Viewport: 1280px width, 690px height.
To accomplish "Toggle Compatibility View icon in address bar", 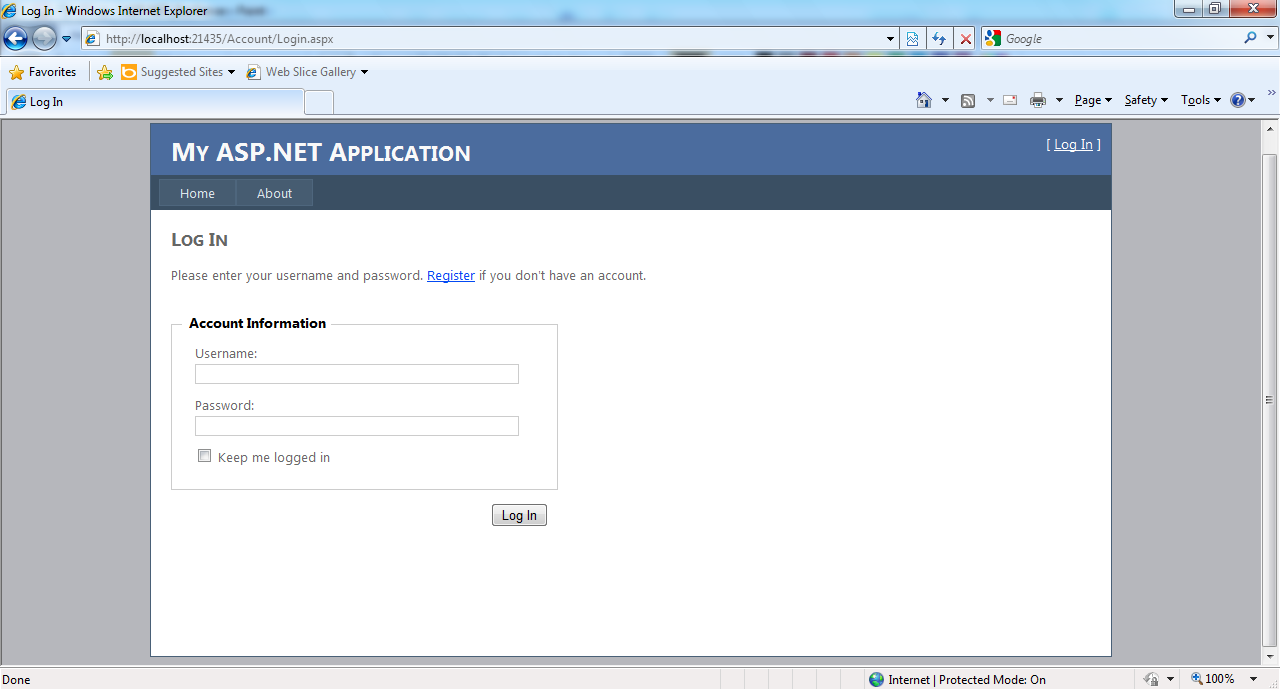I will [x=913, y=39].
